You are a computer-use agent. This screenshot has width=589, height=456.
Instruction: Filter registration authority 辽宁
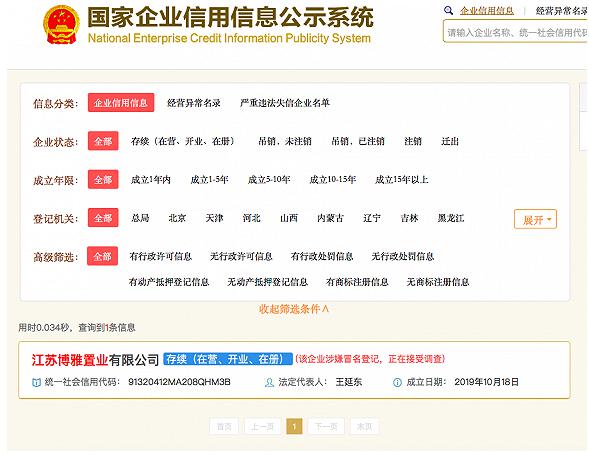click(372, 218)
